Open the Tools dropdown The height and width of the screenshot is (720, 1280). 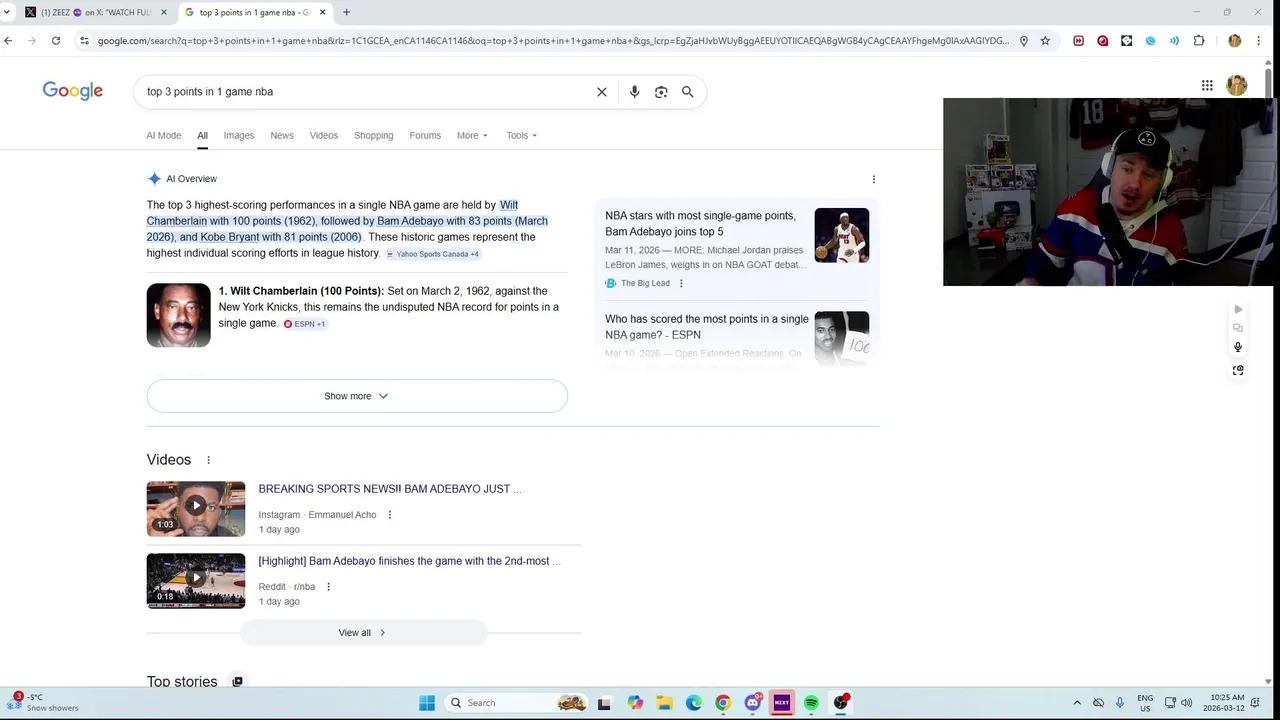pos(521,135)
